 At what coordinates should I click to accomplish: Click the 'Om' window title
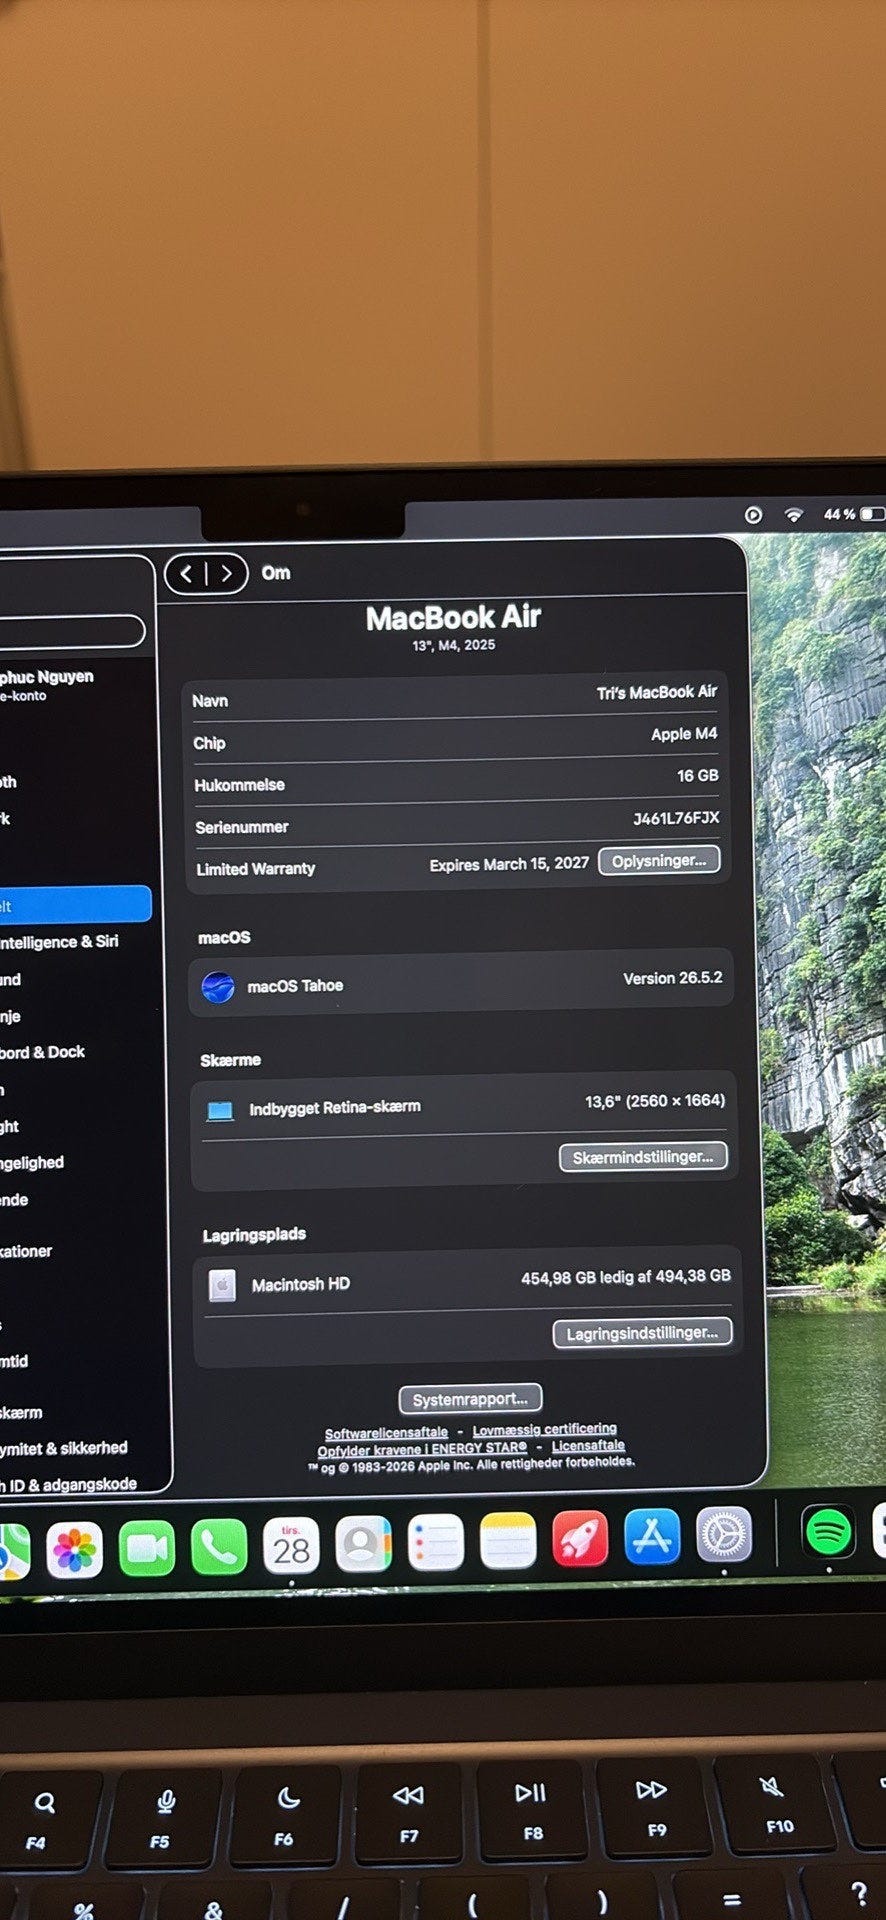point(276,573)
